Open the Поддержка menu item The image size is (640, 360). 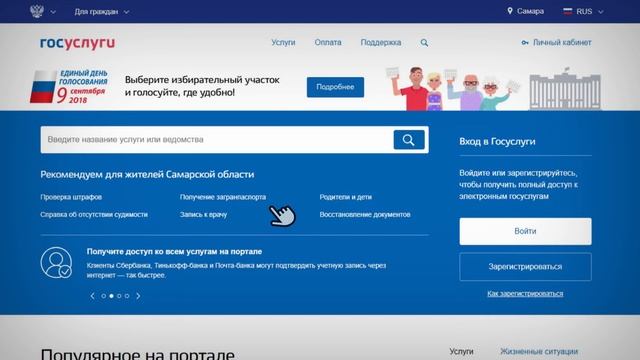381,42
